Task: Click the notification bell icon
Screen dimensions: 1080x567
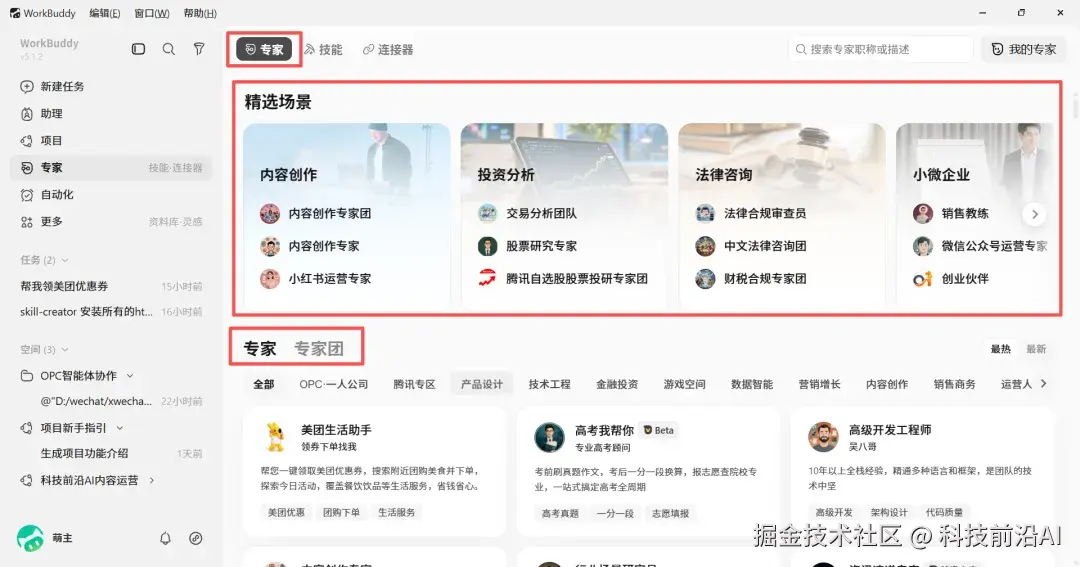Action: [165, 538]
